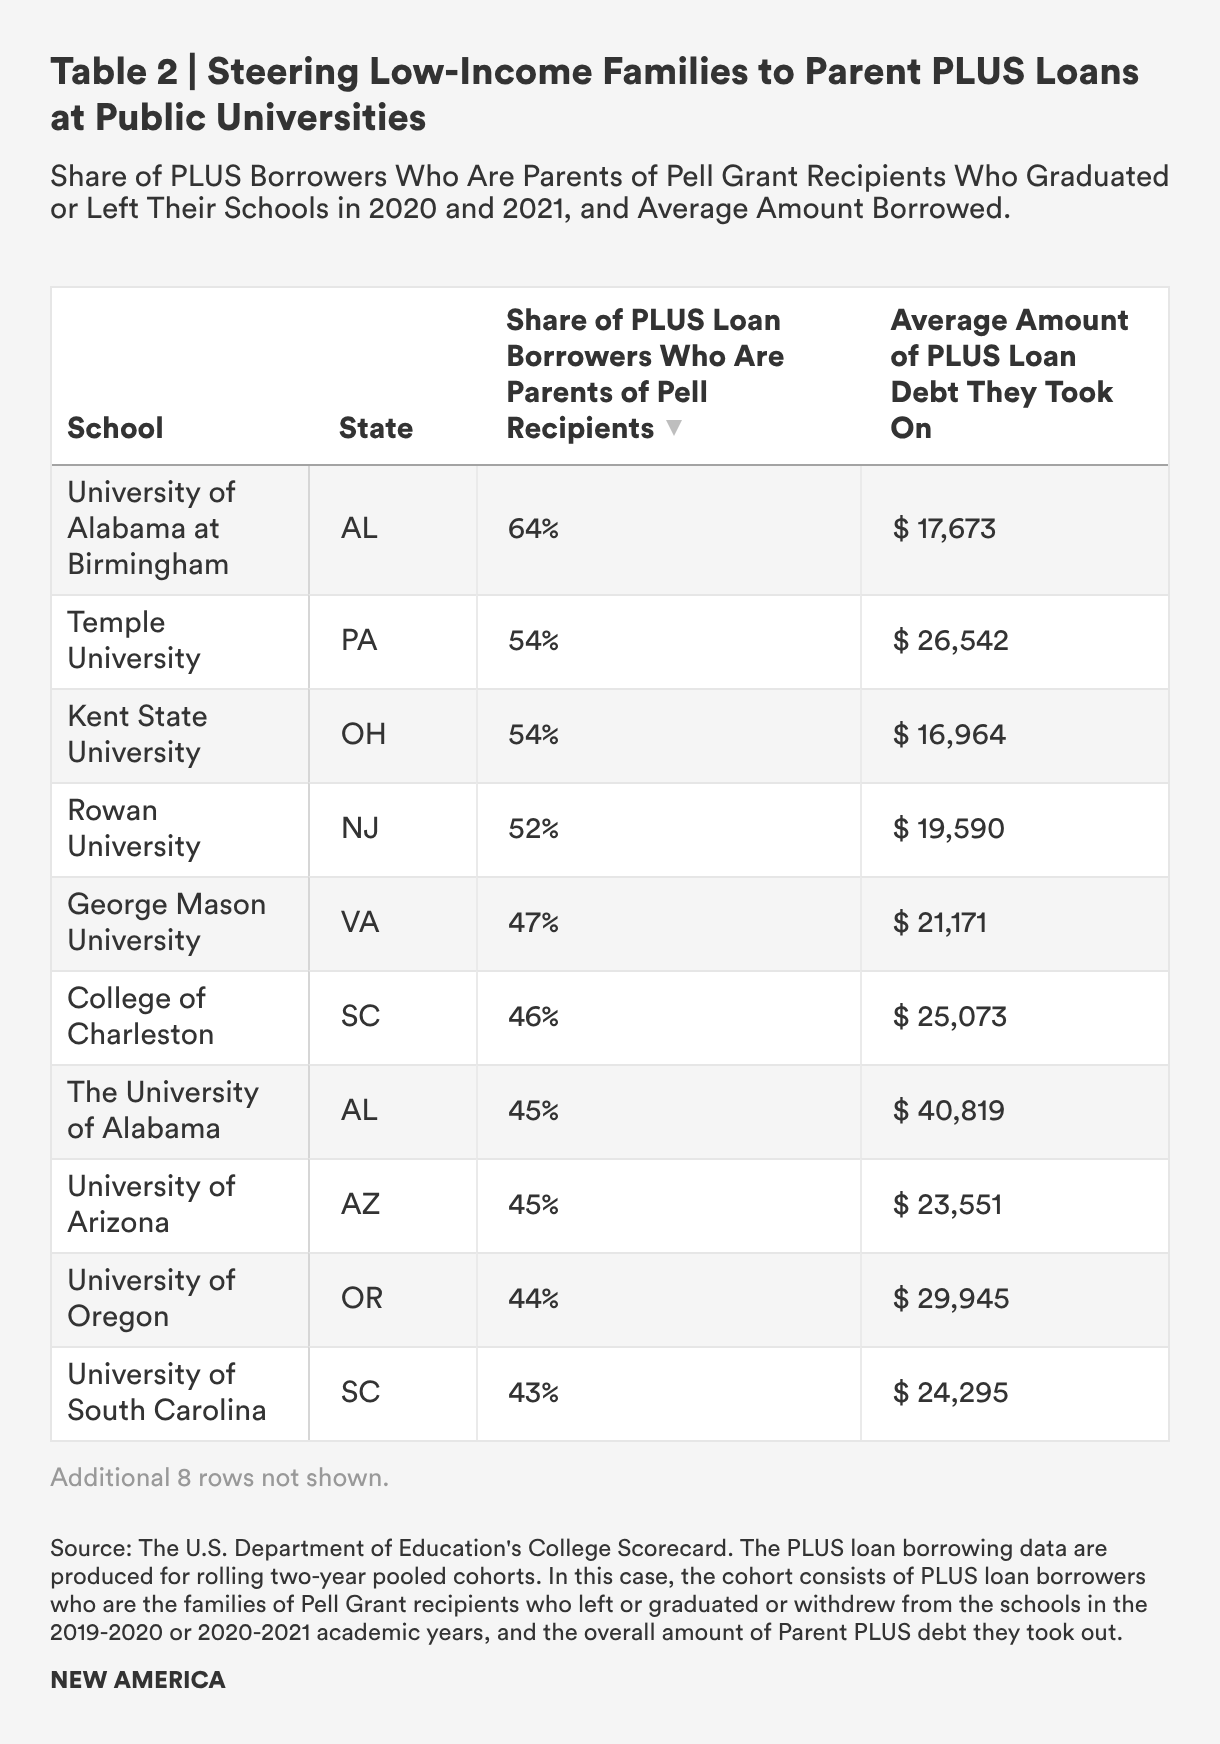This screenshot has width=1220, height=1744.
Task: Click the Share of PLUS Loan Borrowers header
Action: point(645,374)
